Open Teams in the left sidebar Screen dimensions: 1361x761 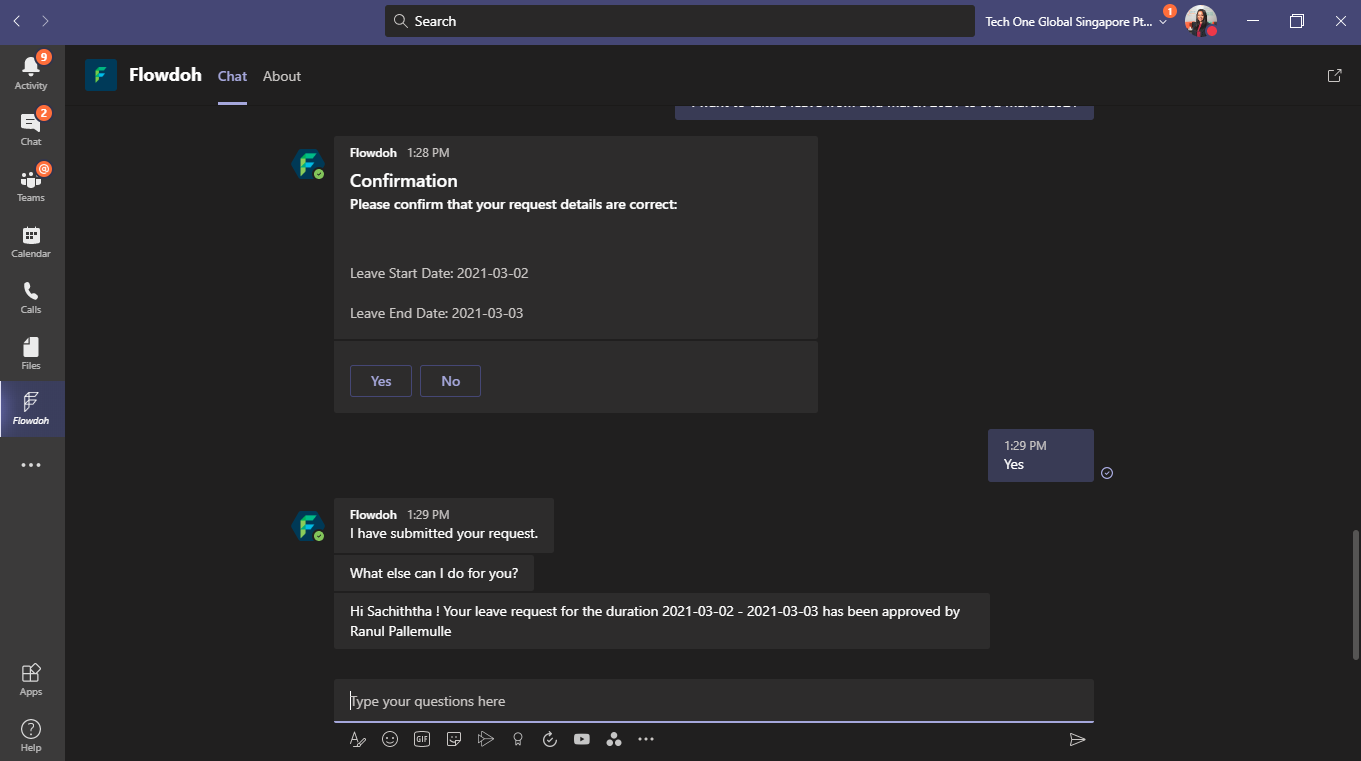[31, 183]
